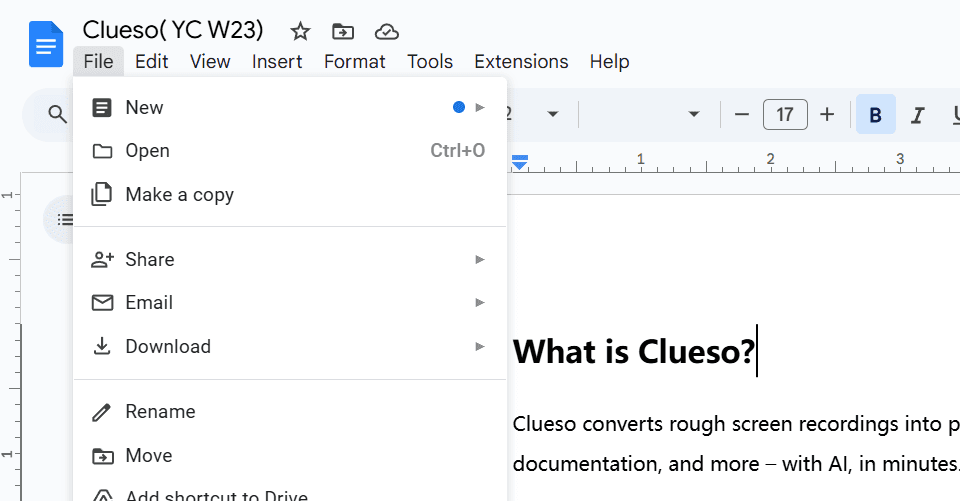Screen dimensions: 960x501
Task: Expand the Email submenu arrow
Action: [480, 303]
